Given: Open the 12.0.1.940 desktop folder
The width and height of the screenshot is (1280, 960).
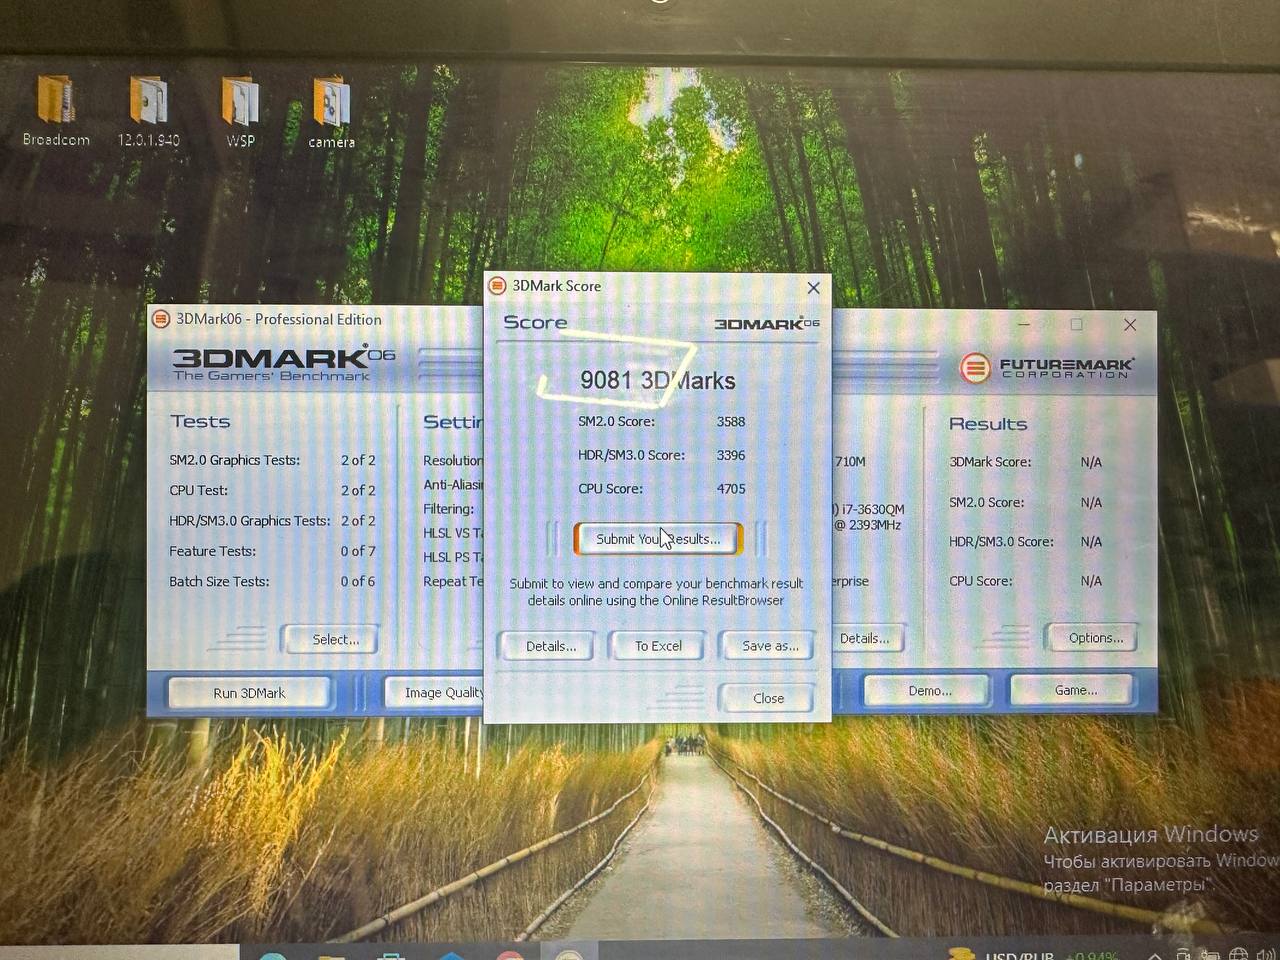Looking at the screenshot, I should point(149,110).
